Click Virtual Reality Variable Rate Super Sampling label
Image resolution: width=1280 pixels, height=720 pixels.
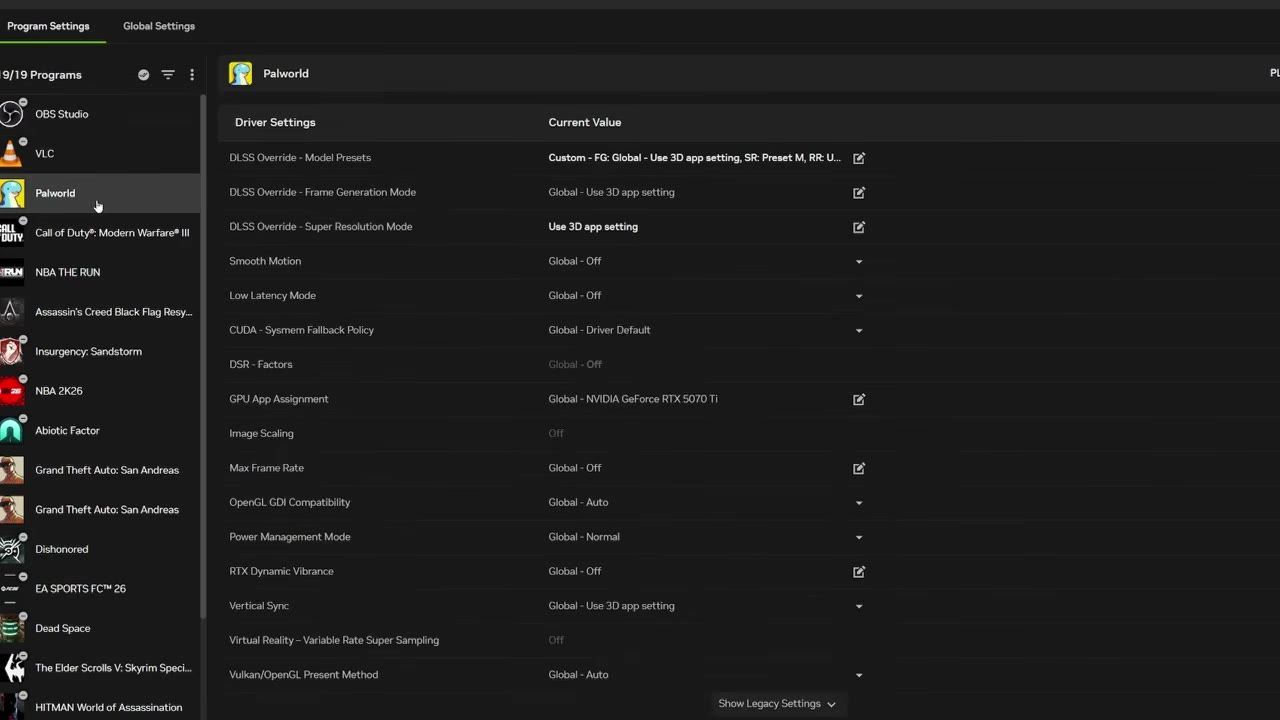334,640
